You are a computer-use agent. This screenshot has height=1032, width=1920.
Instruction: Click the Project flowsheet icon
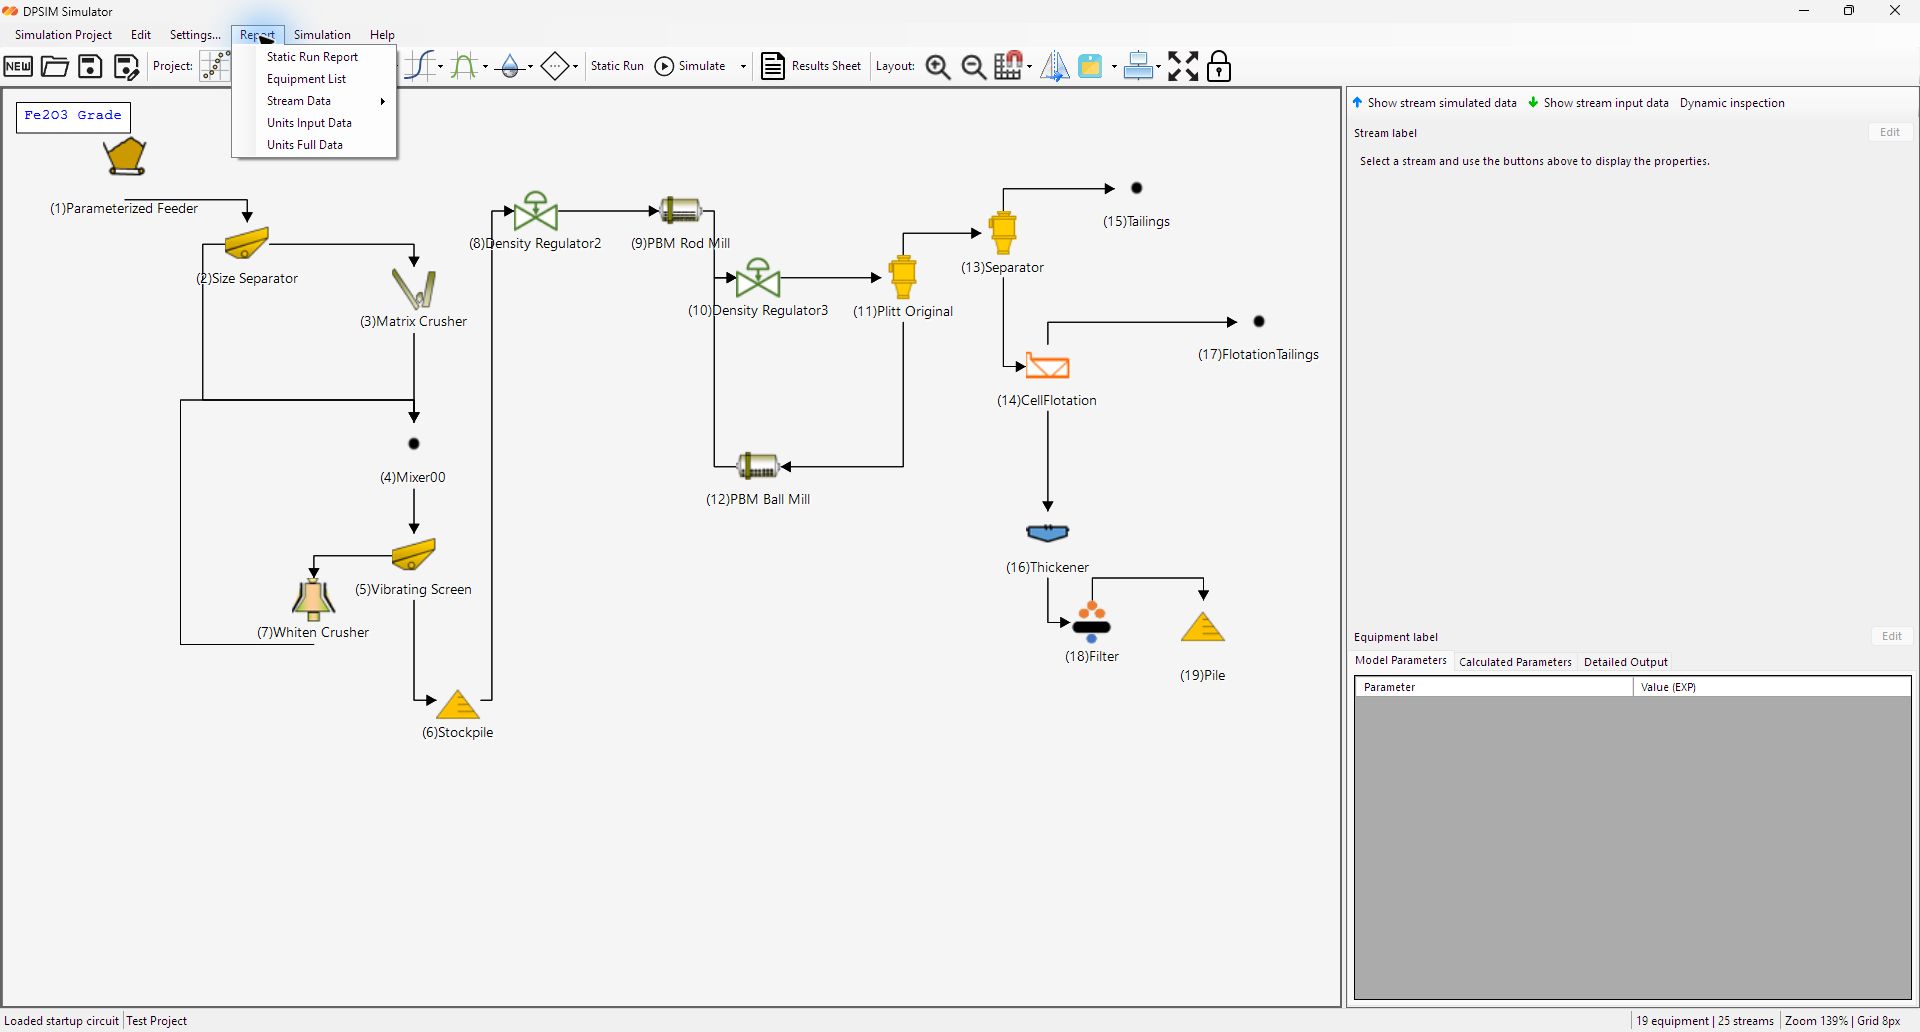coord(215,67)
